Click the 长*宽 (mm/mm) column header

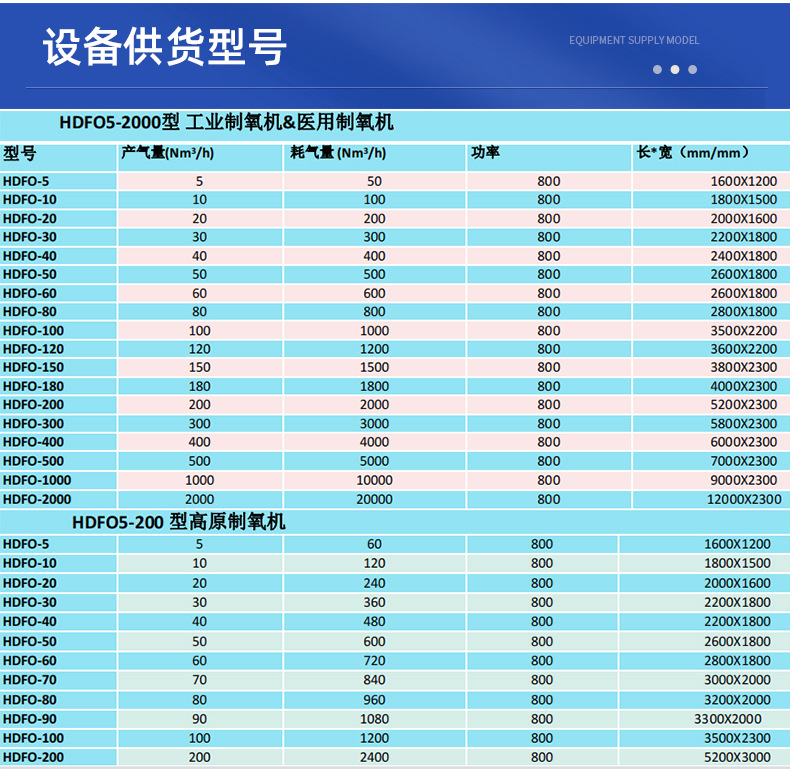[x=693, y=152]
